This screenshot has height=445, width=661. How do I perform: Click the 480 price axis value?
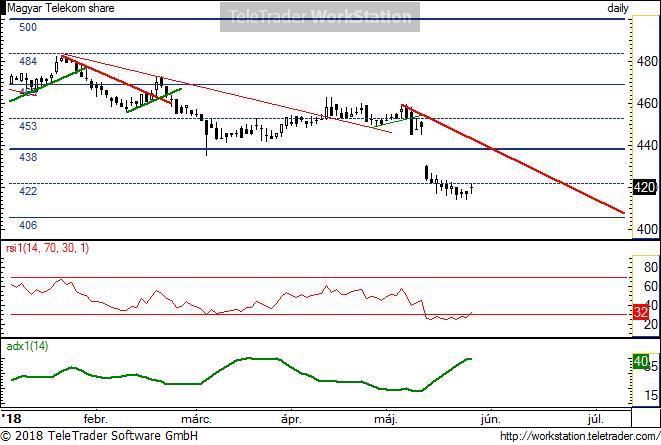tap(647, 62)
